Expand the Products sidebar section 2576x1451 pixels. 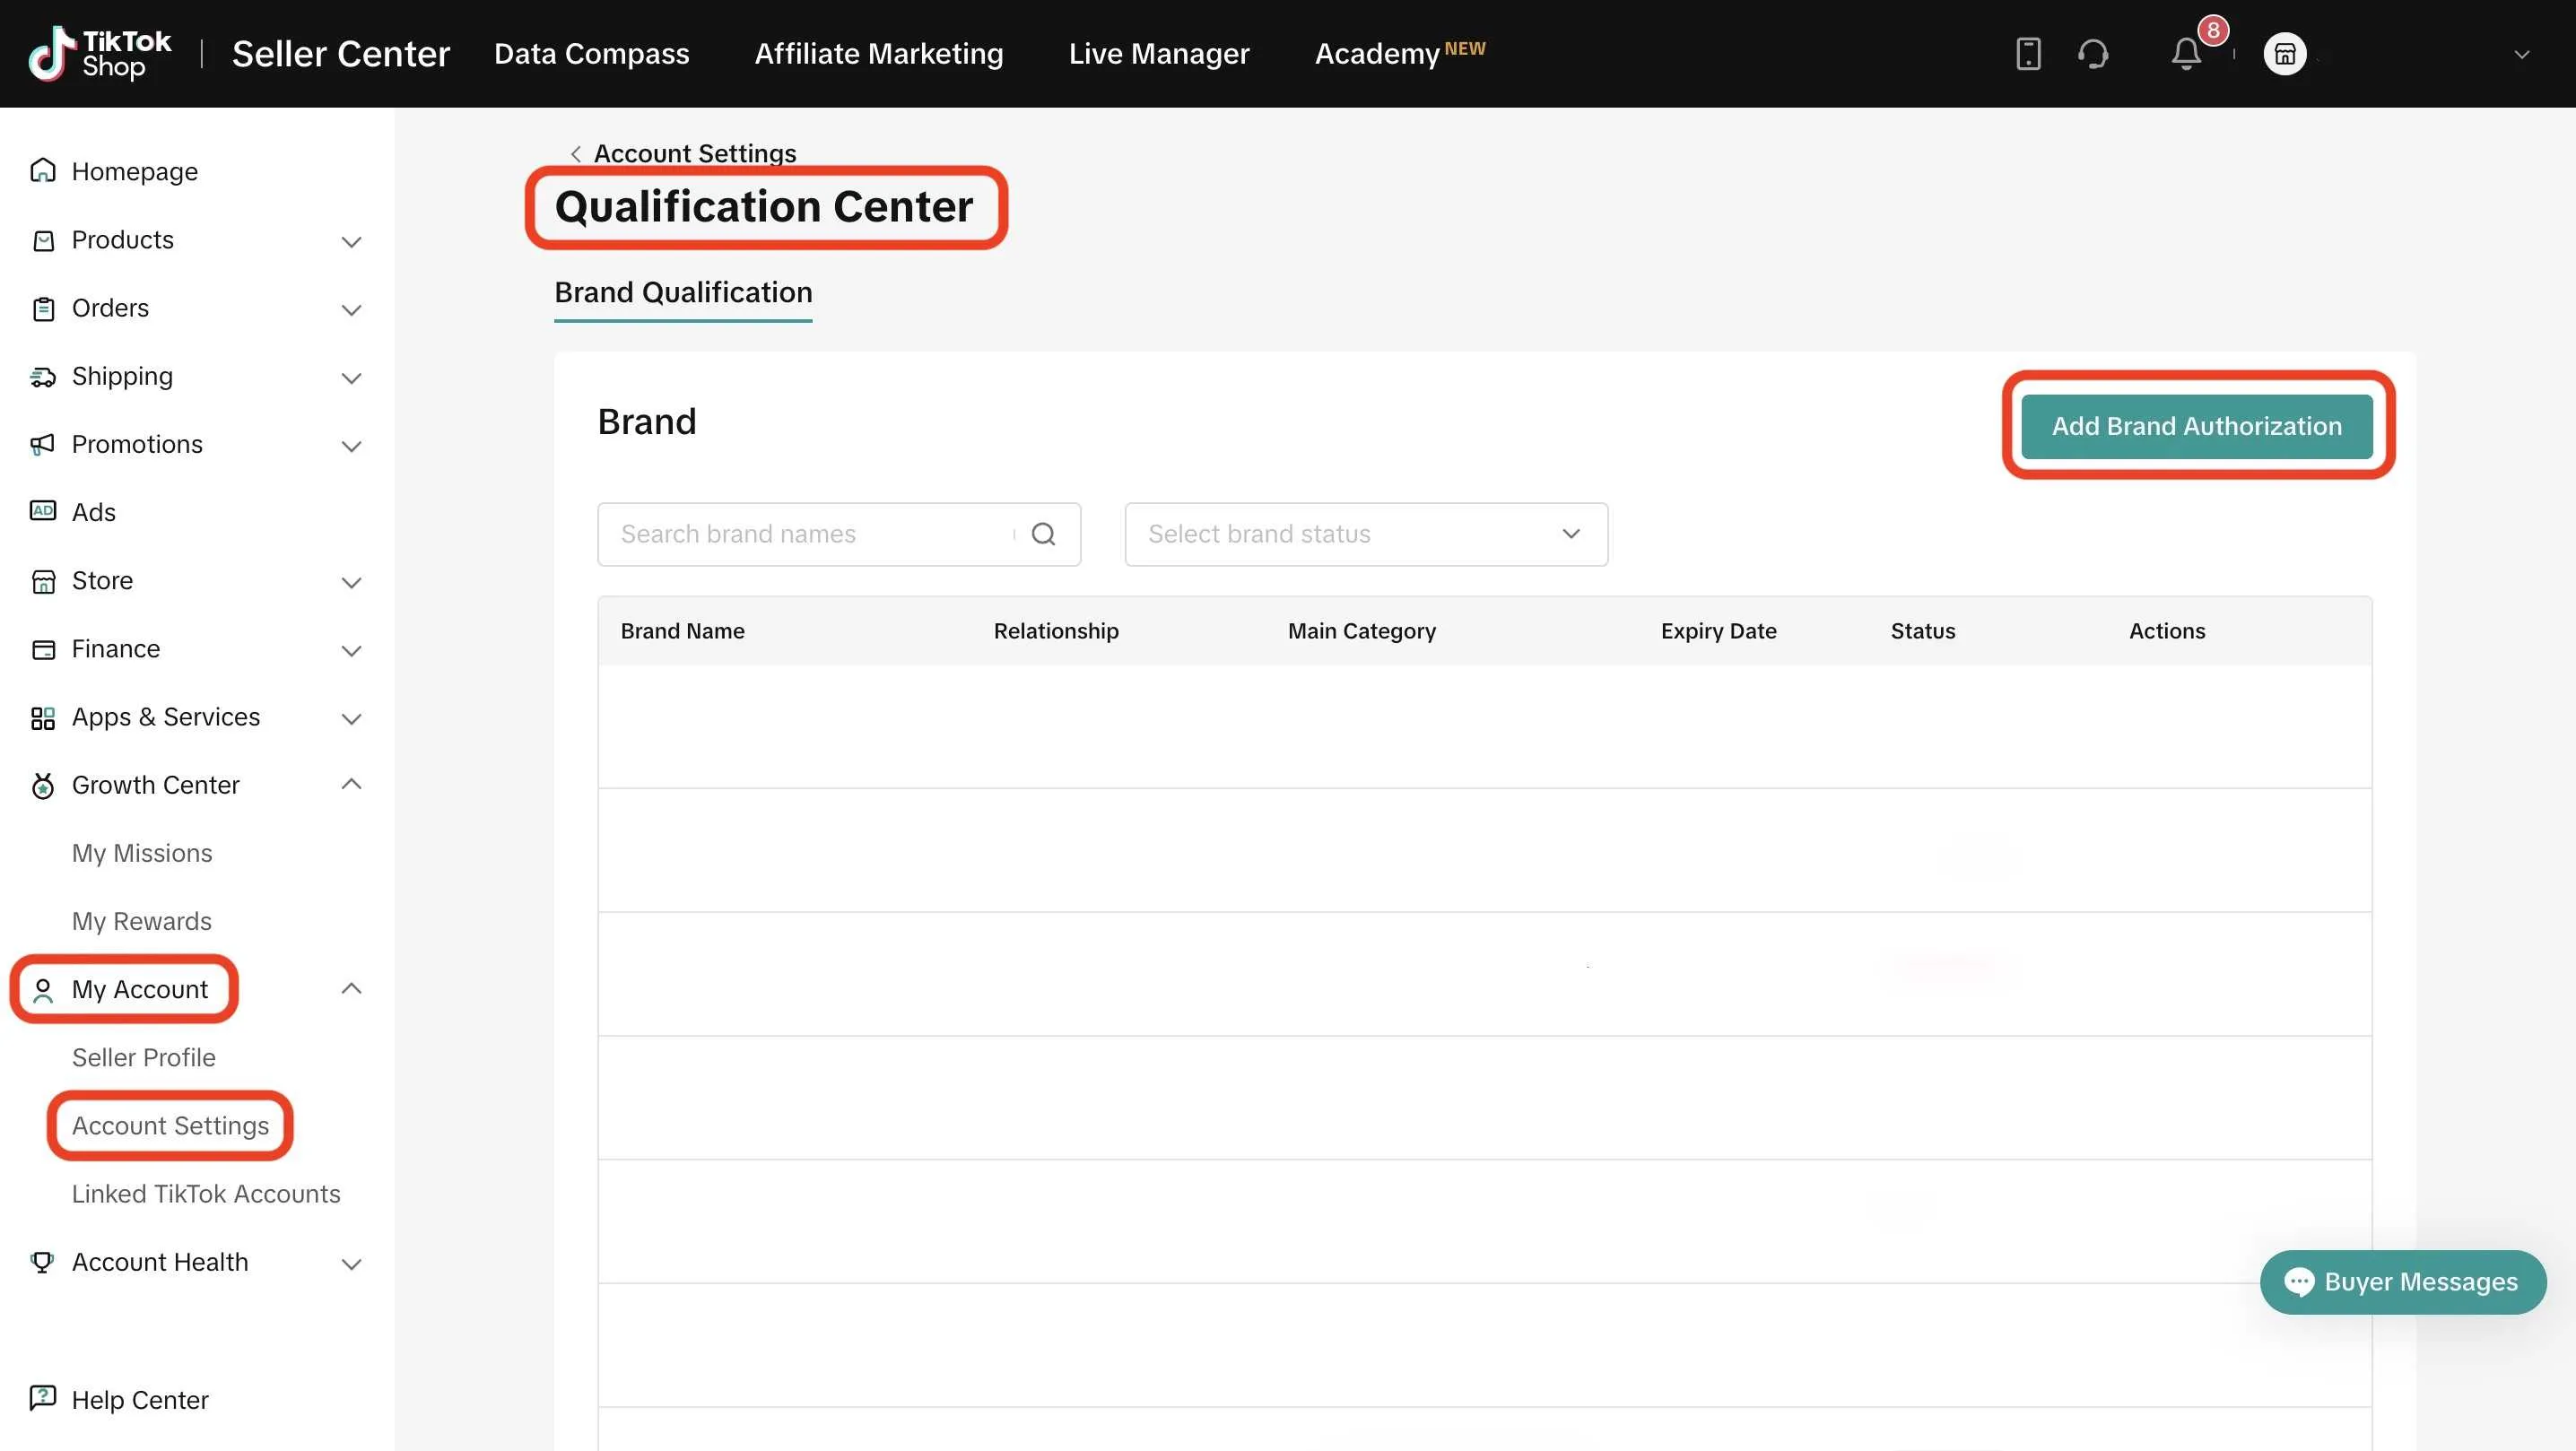click(x=351, y=241)
